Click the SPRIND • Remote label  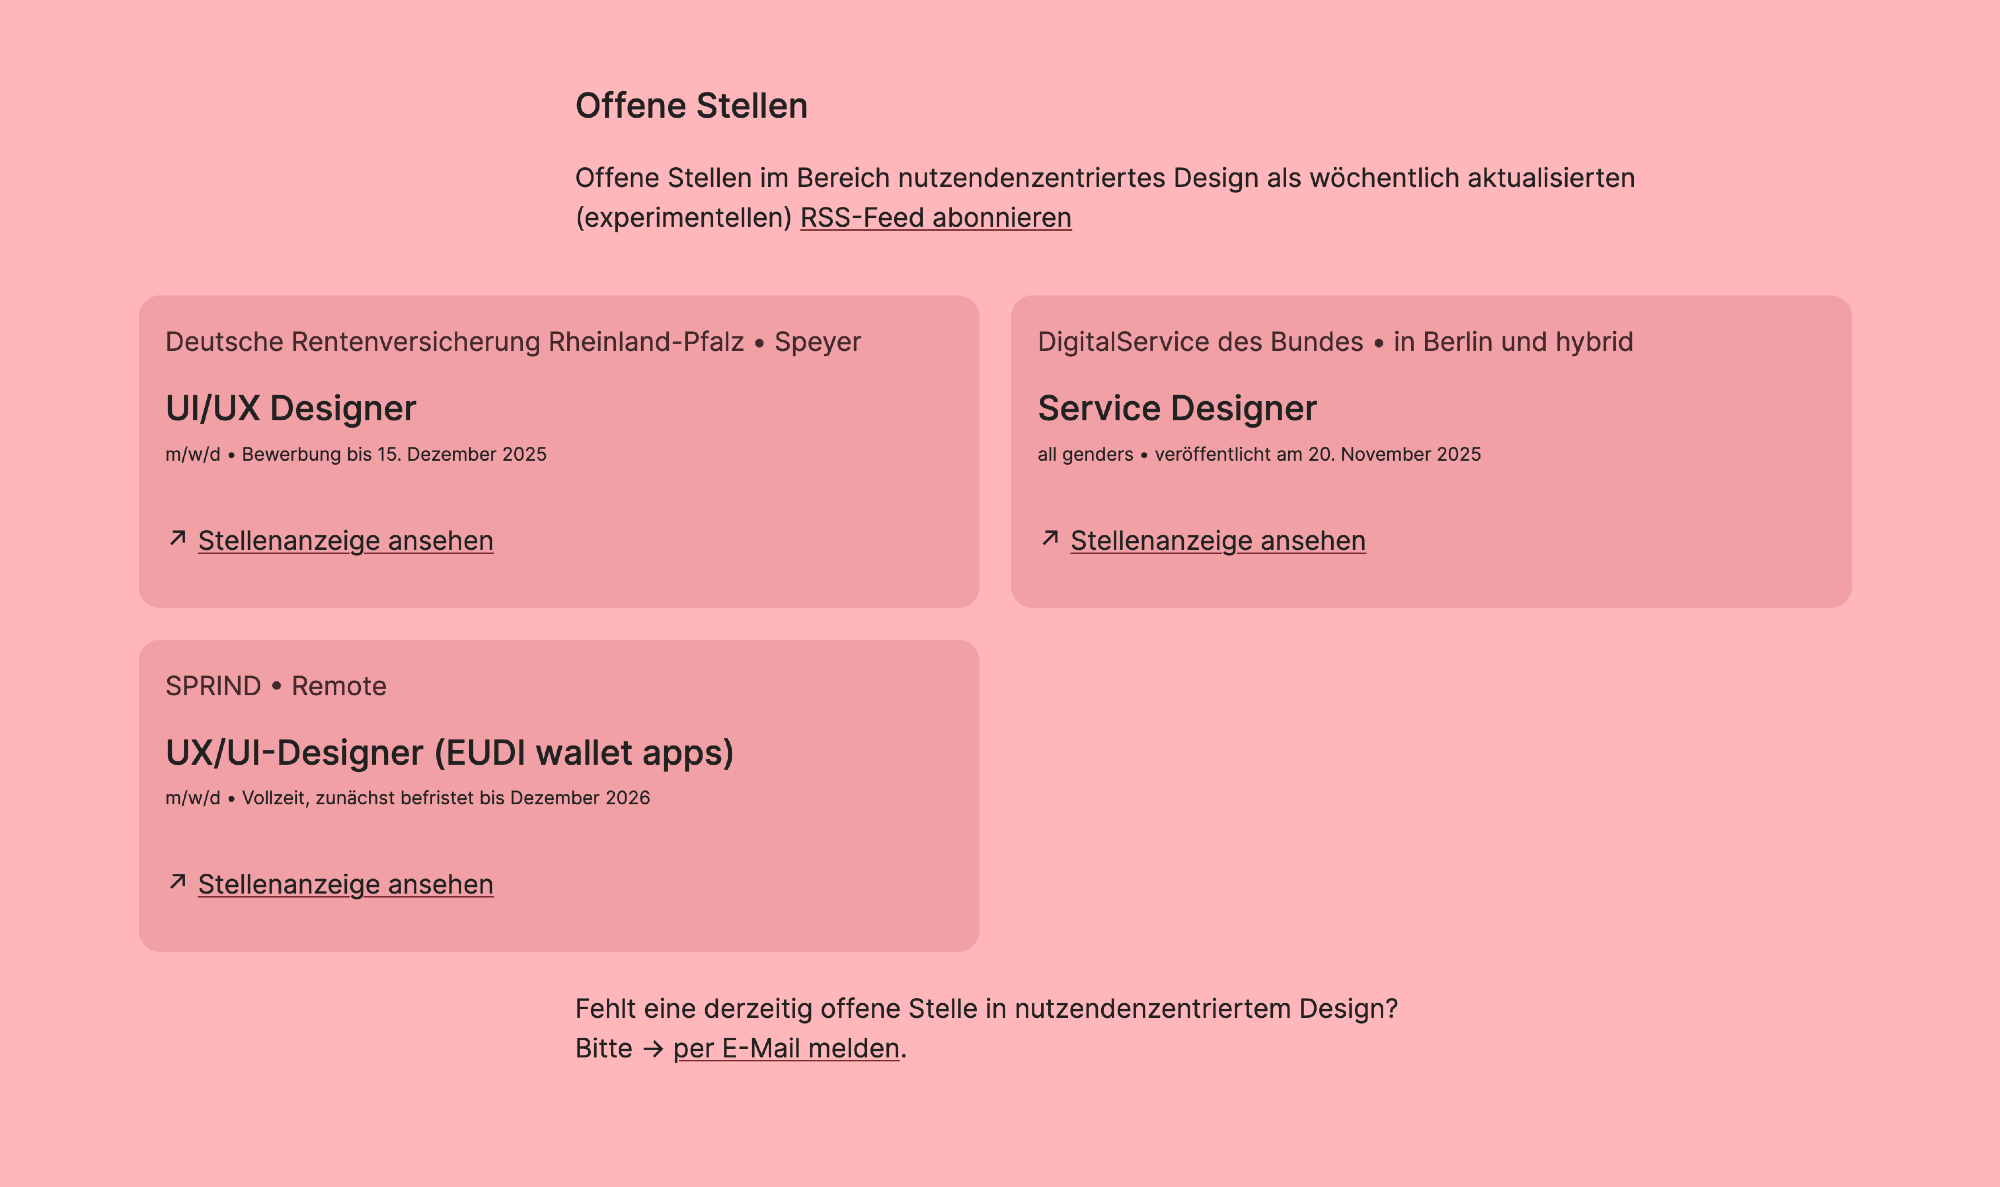[x=276, y=686]
